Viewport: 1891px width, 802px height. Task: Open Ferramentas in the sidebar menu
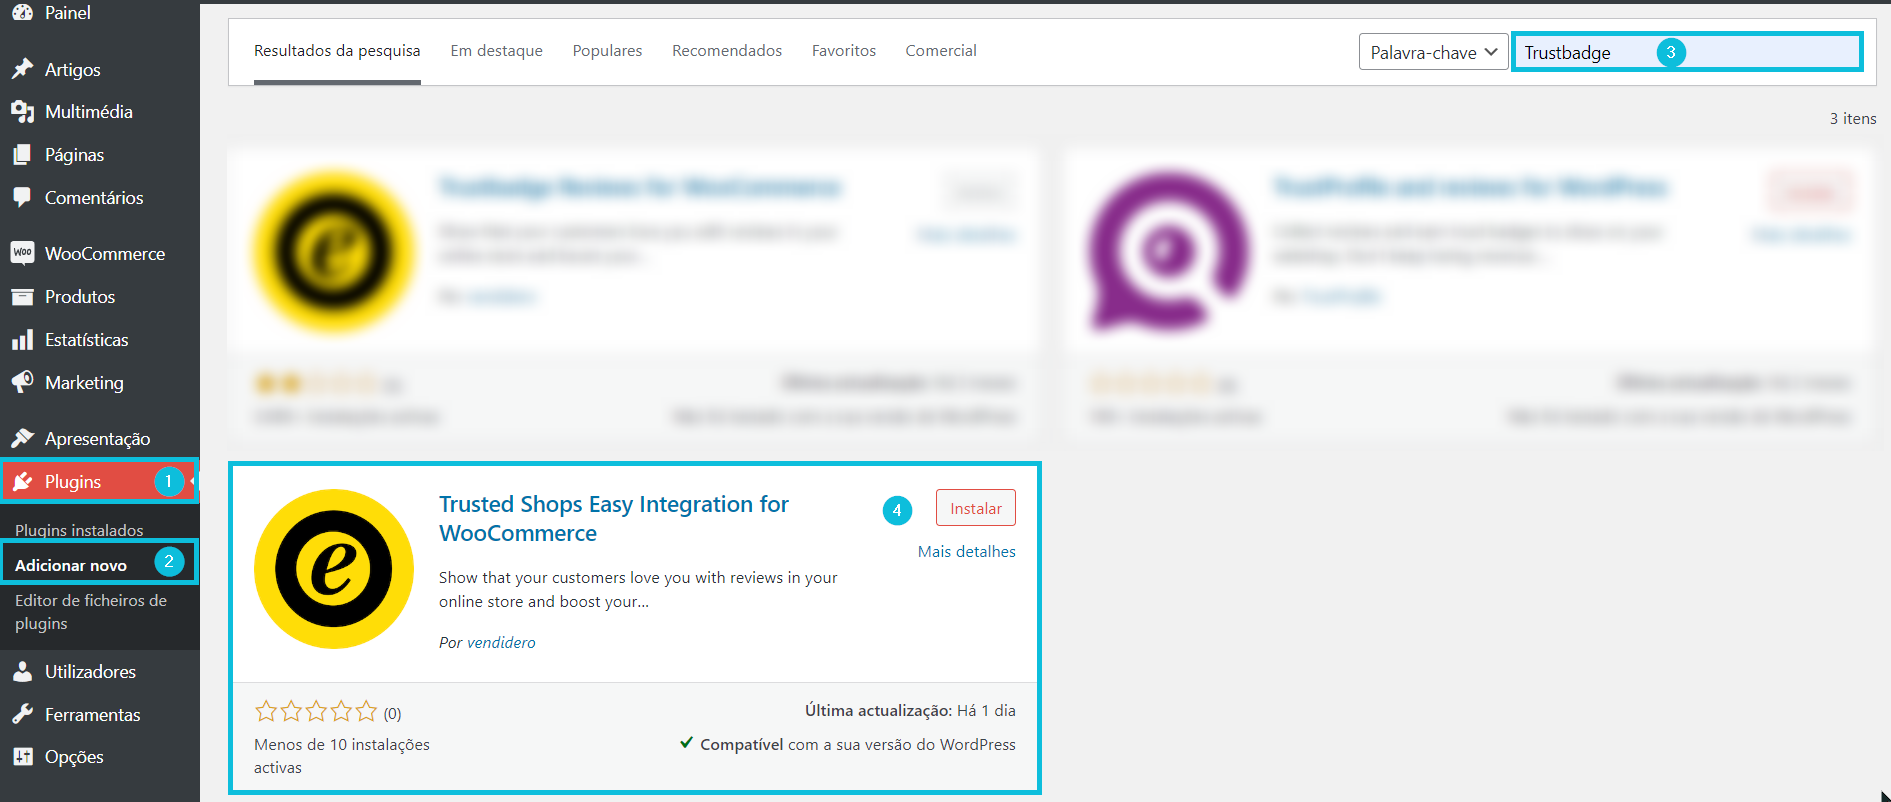pos(93,715)
